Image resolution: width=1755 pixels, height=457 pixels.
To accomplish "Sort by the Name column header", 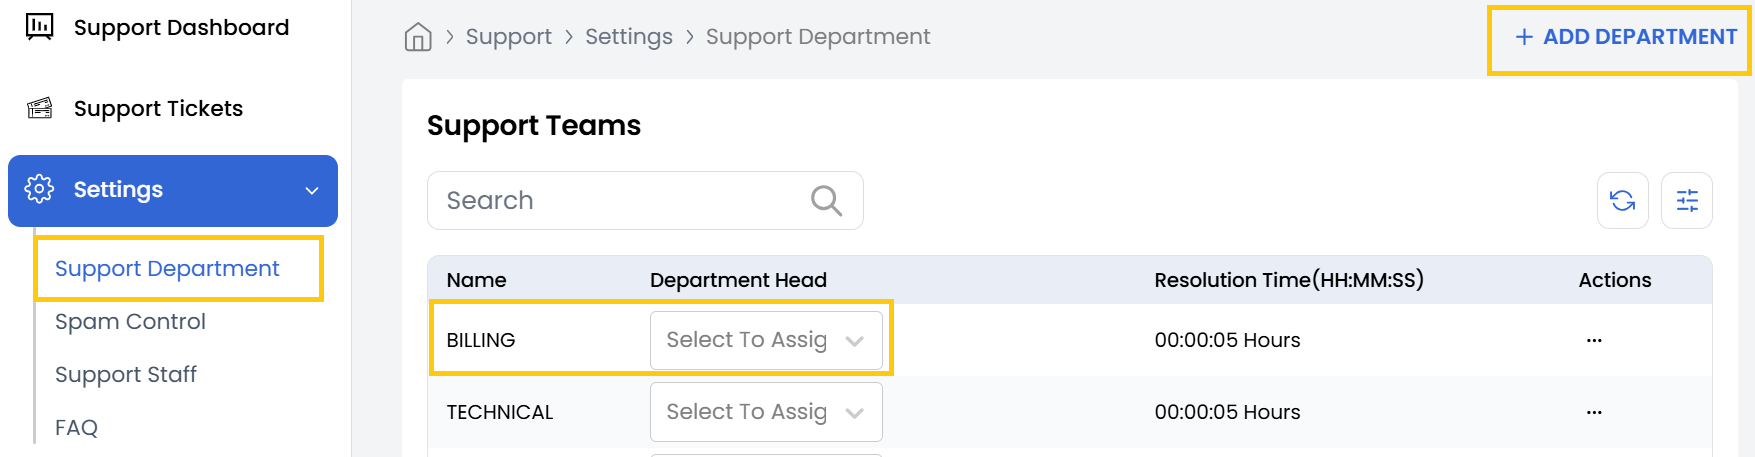I will (x=476, y=280).
